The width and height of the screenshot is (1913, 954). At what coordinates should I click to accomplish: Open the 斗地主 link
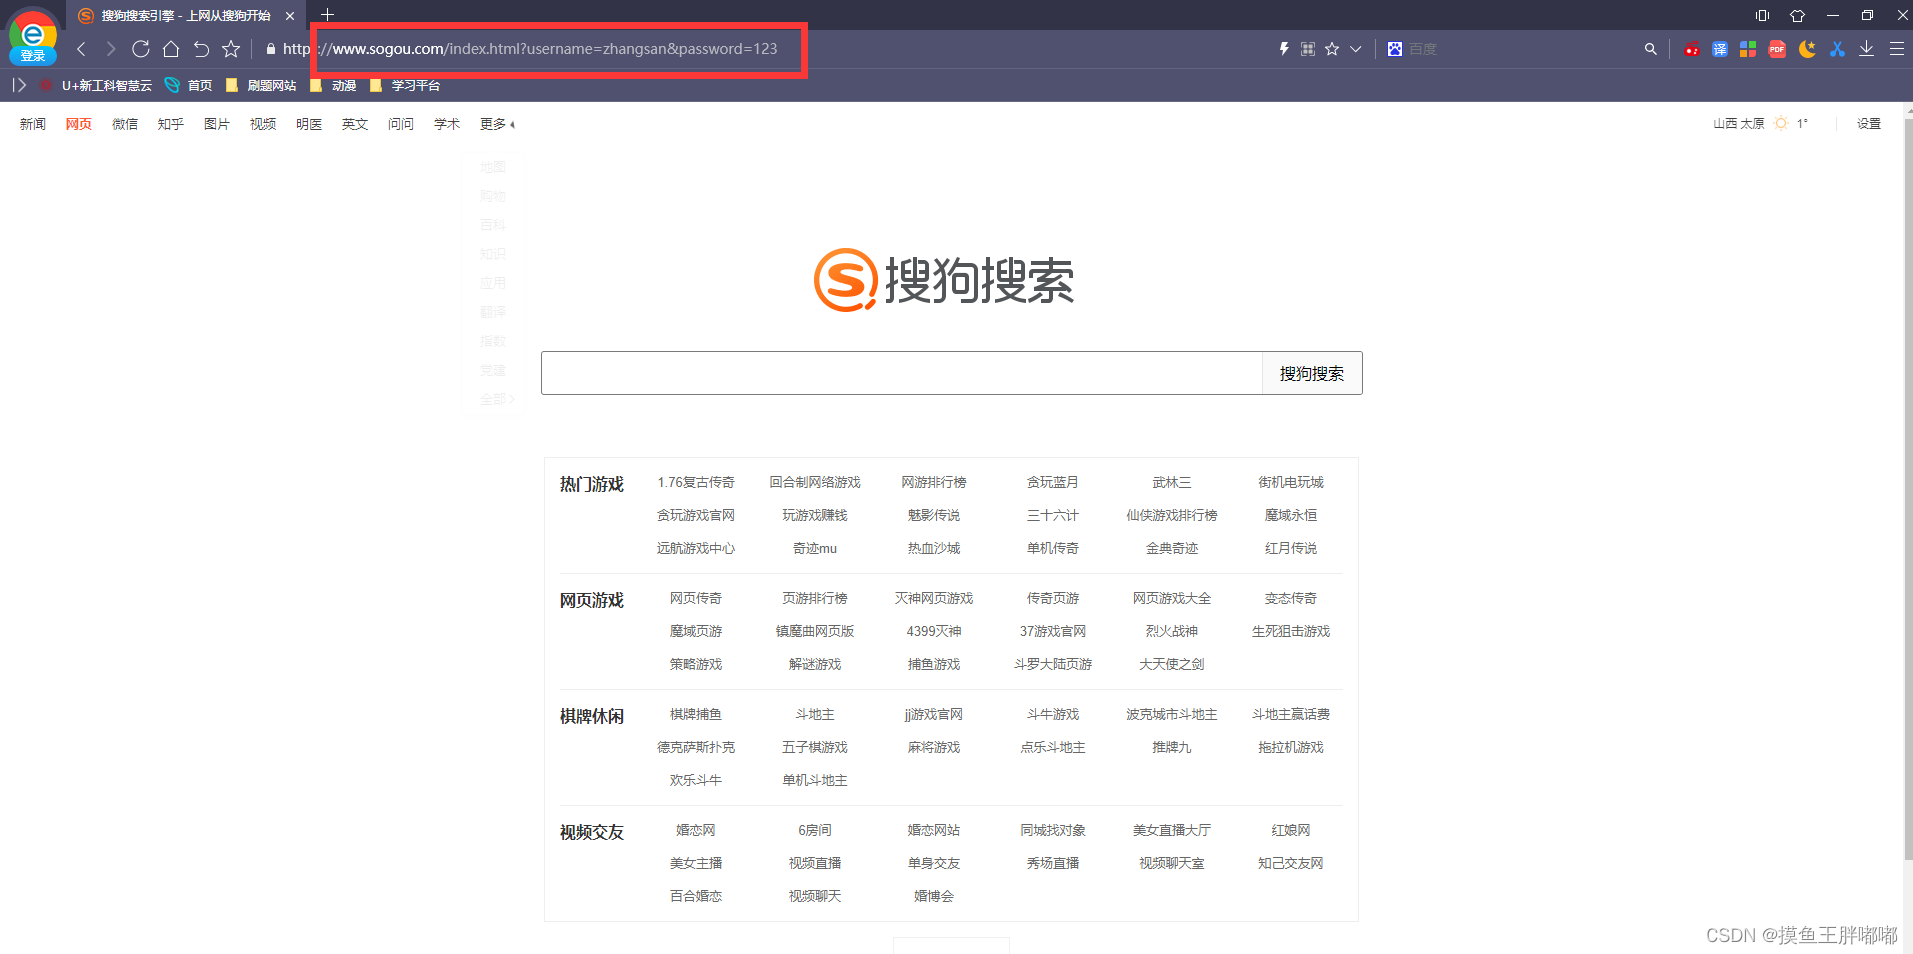[815, 714]
